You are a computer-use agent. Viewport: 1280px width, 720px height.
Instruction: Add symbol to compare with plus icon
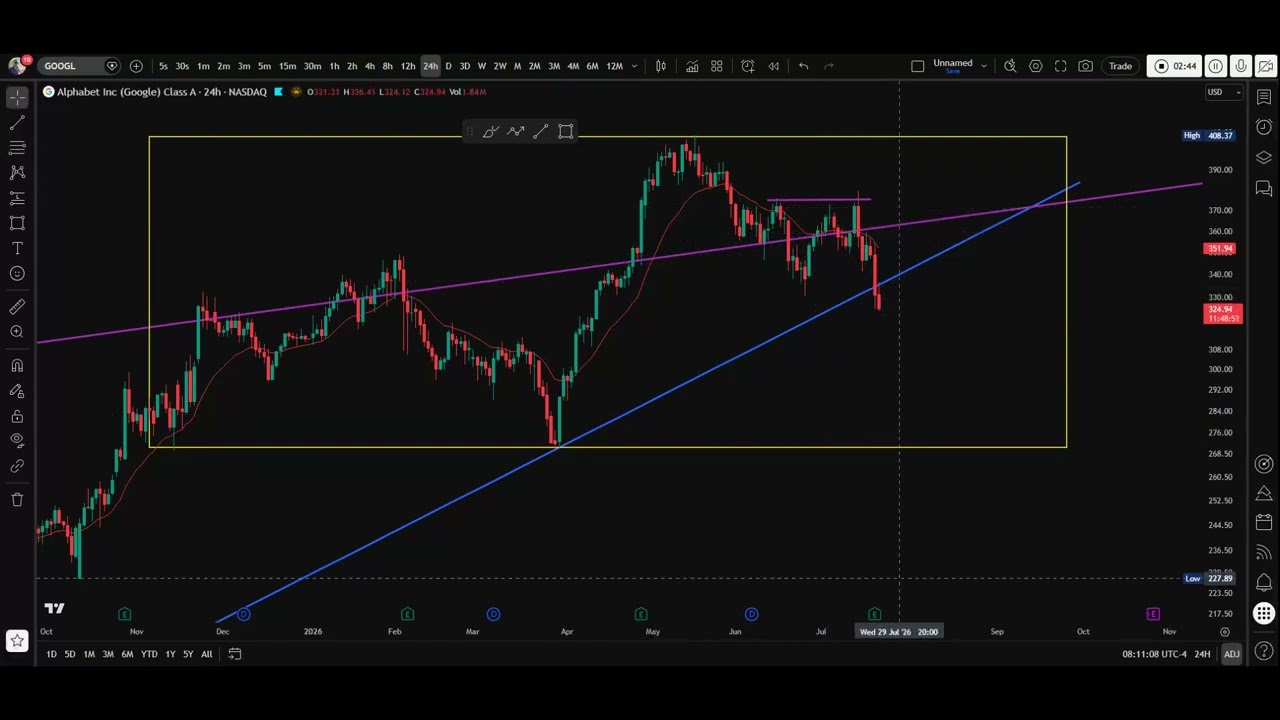coord(136,66)
